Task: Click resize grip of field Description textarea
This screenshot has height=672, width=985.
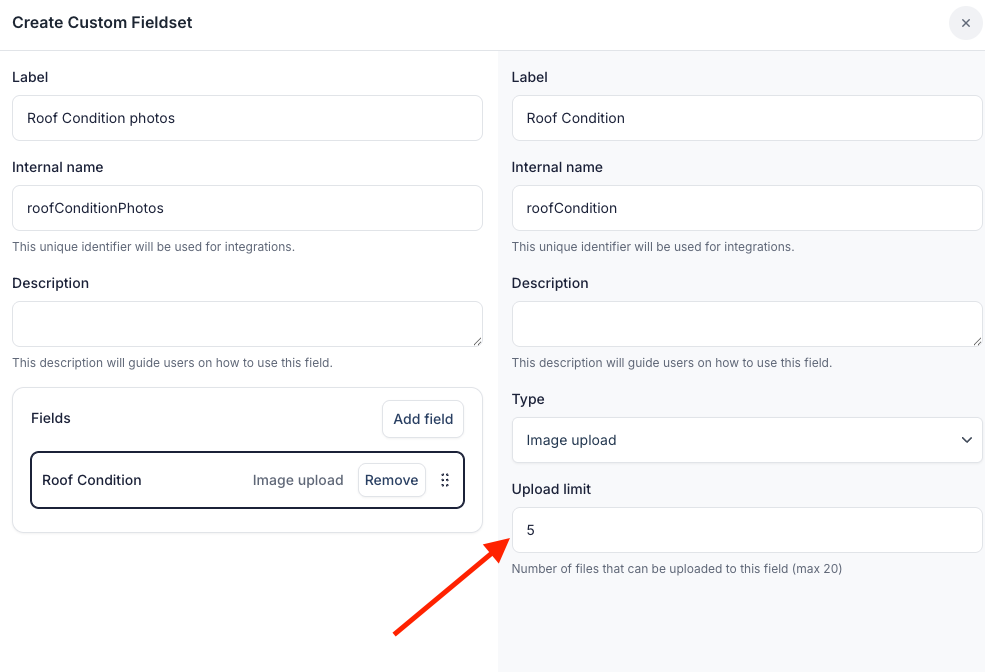Action: 977,341
